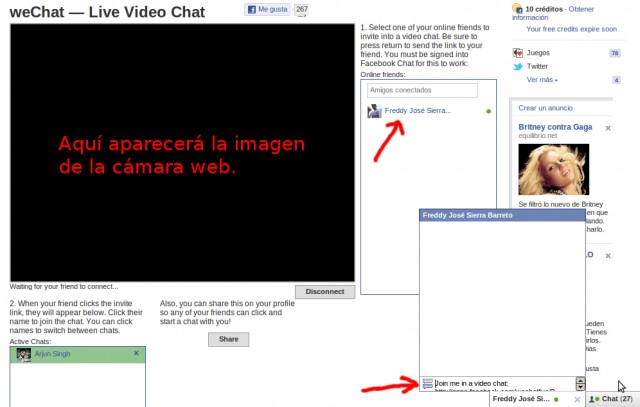
Task: Open the Juegos games icon
Action: tap(518, 53)
